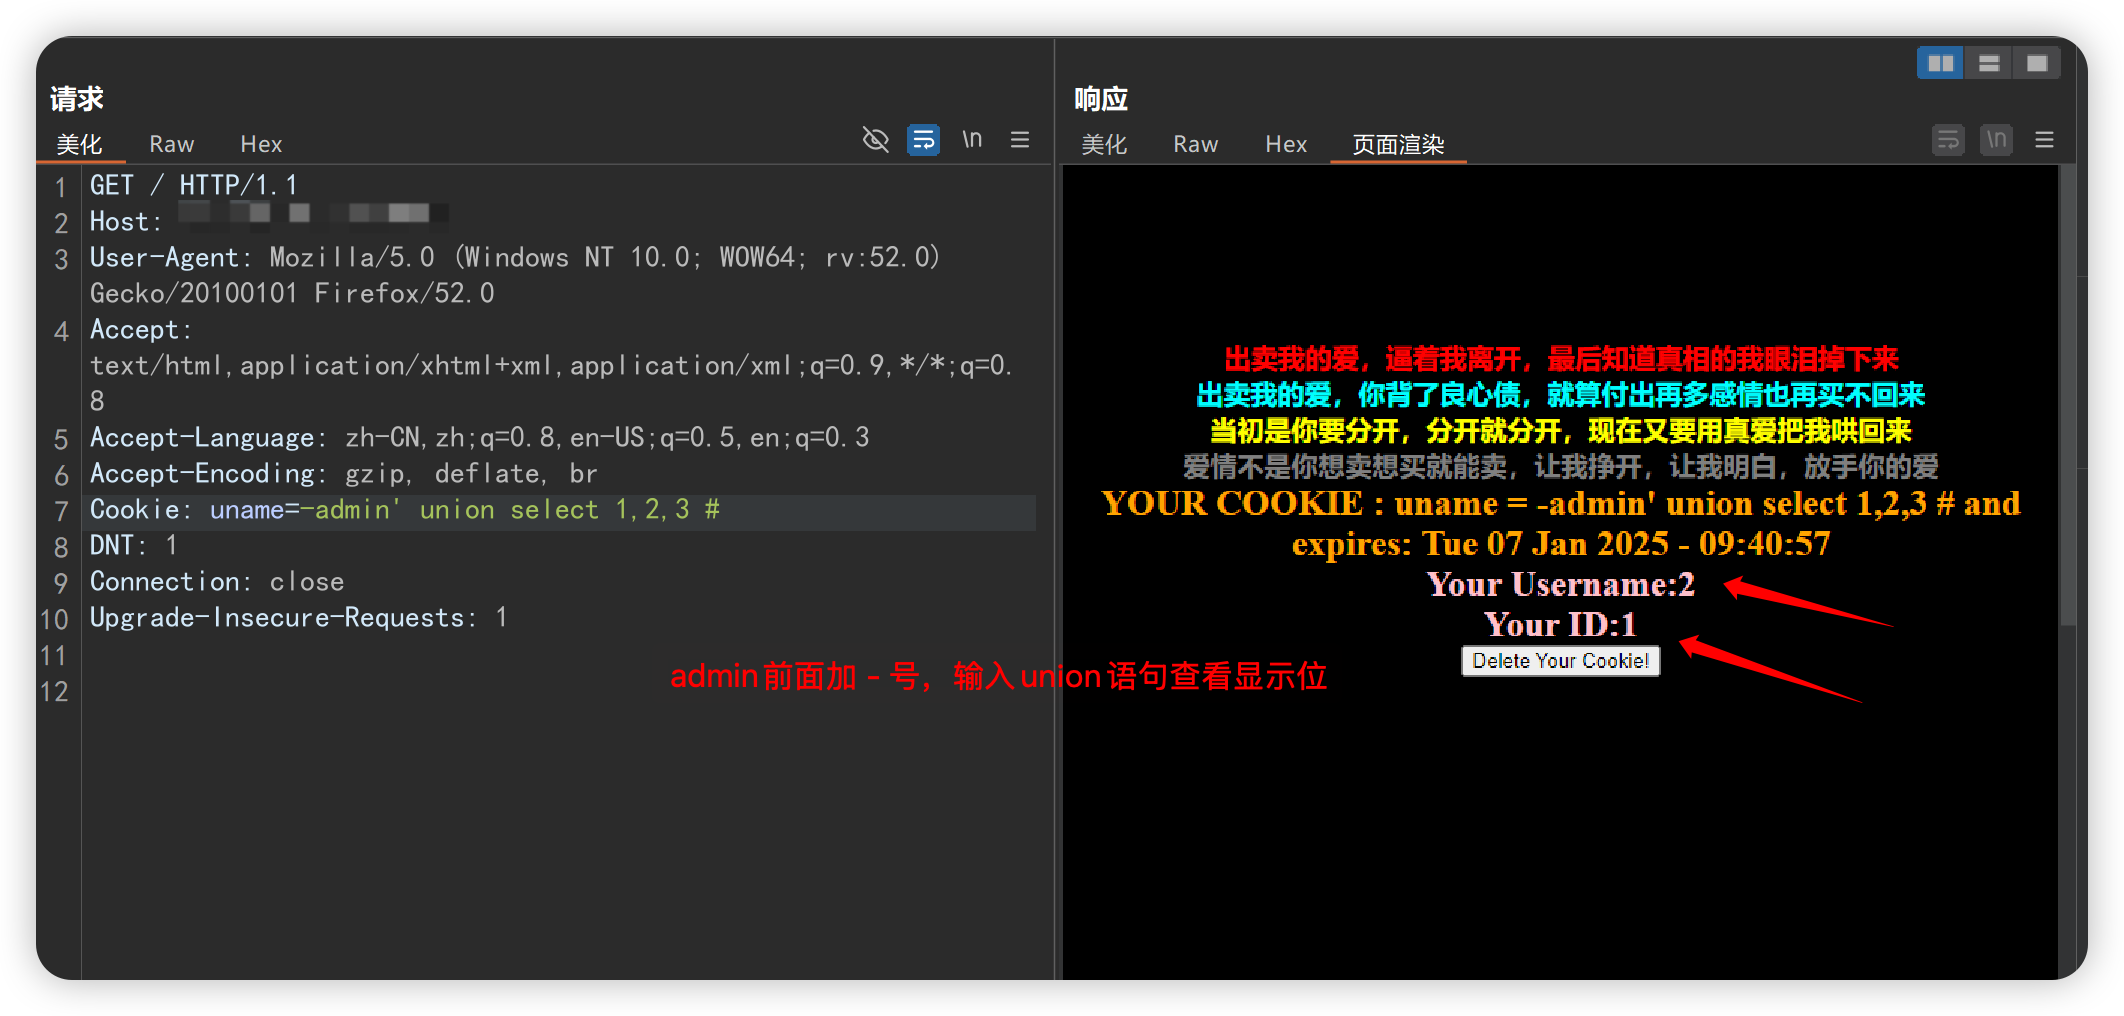Select the request Hex tab
This screenshot has width=2124, height=1016.
pyautogui.click(x=261, y=144)
